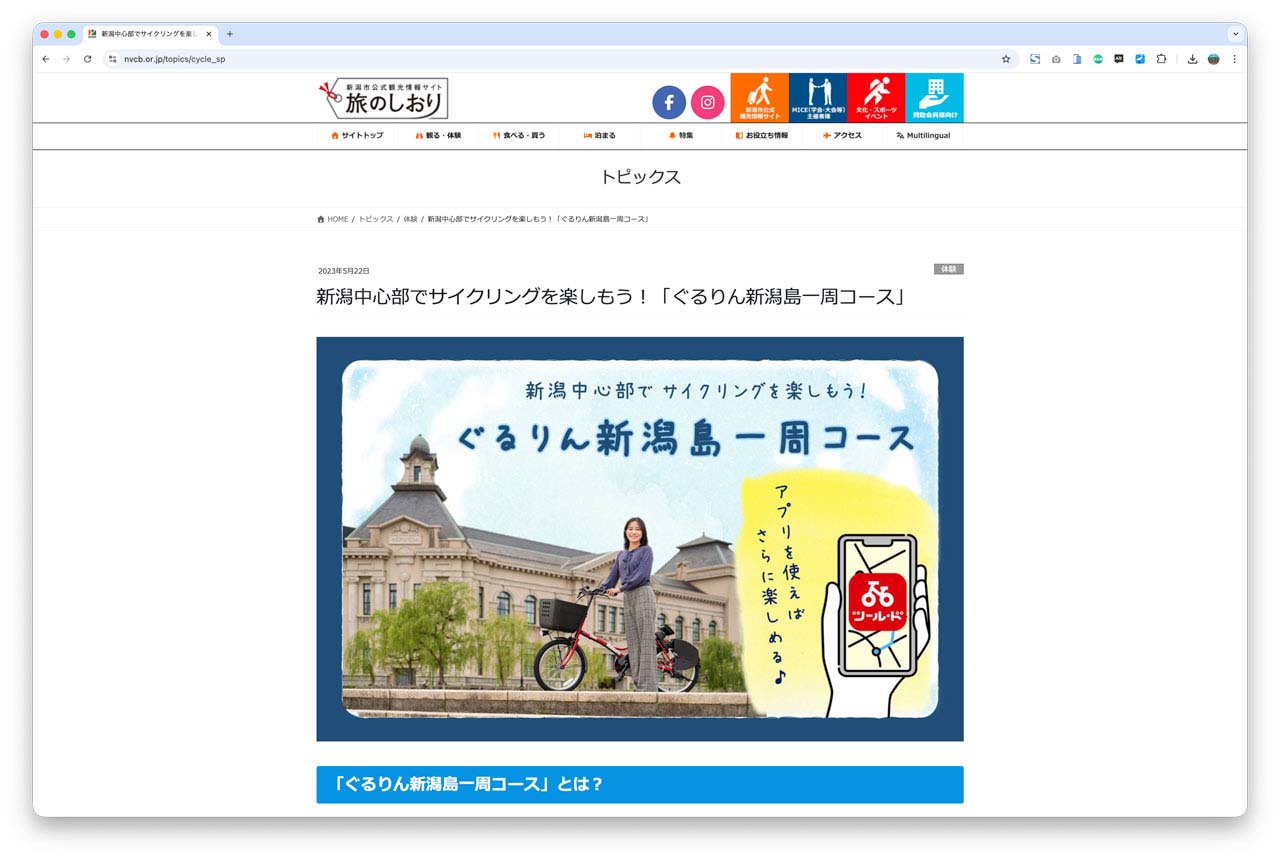Screen dimensions: 1280x860
Task: Select the 食べる・買う navigation item
Action: tap(519, 135)
